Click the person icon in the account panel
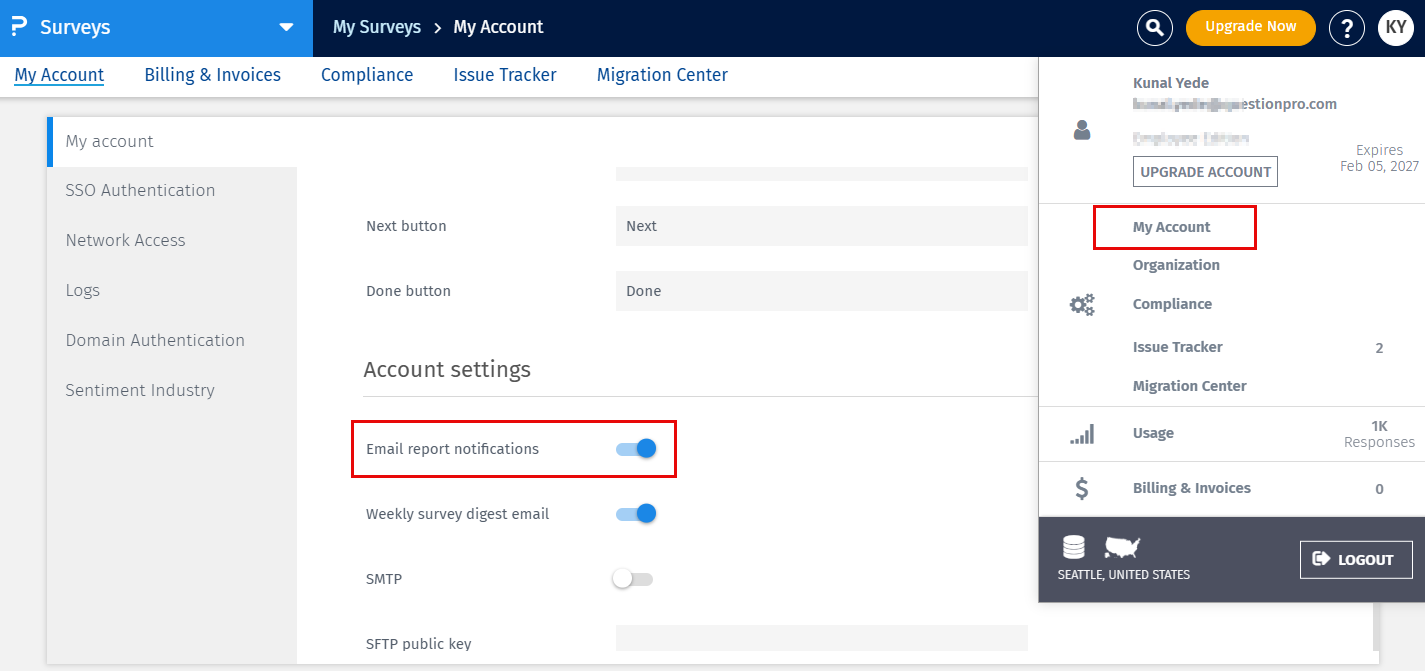The height and width of the screenshot is (671, 1425). click(1081, 128)
